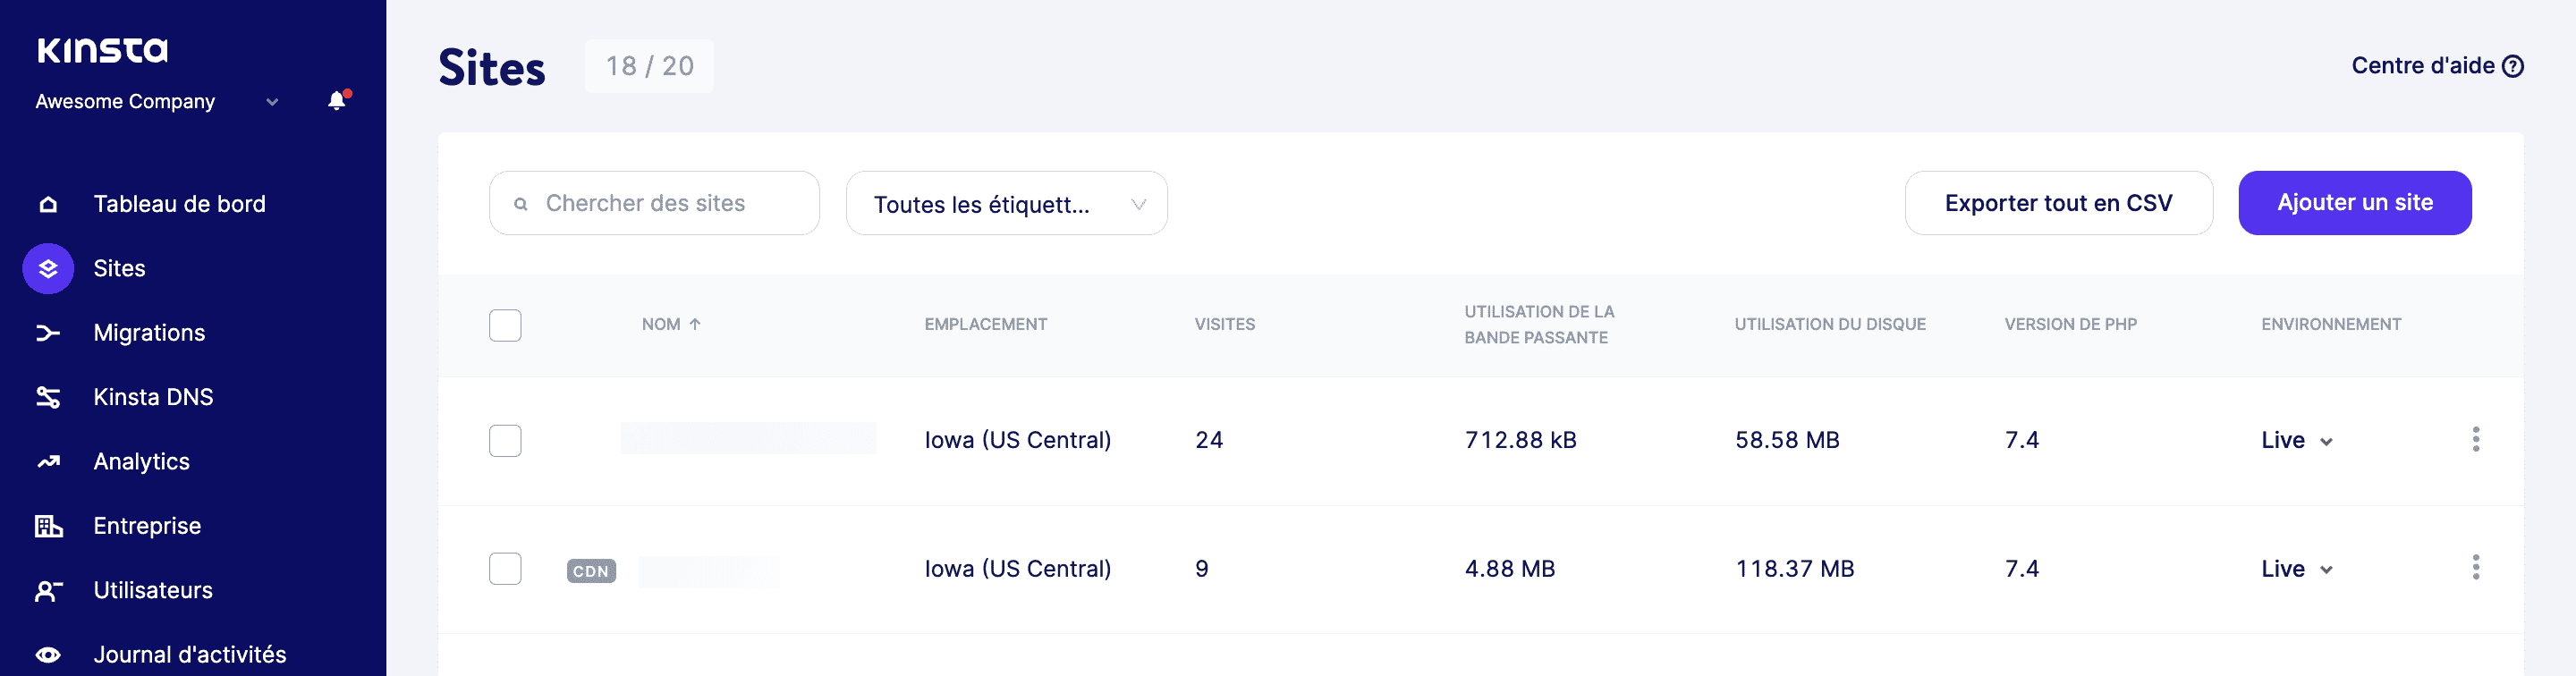Check the checkbox next to the CDN site
The width and height of the screenshot is (2576, 676).
click(505, 568)
